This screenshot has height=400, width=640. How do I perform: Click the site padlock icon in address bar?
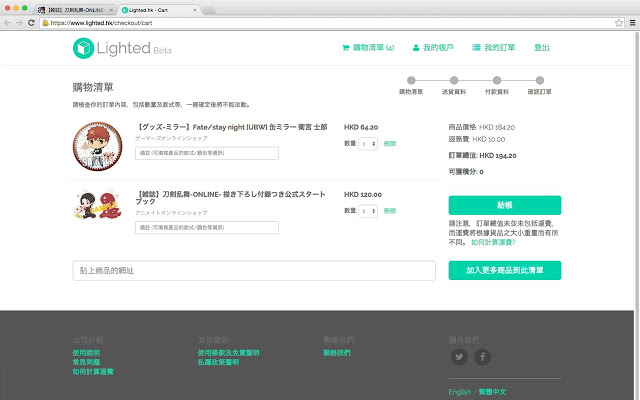click(46, 23)
